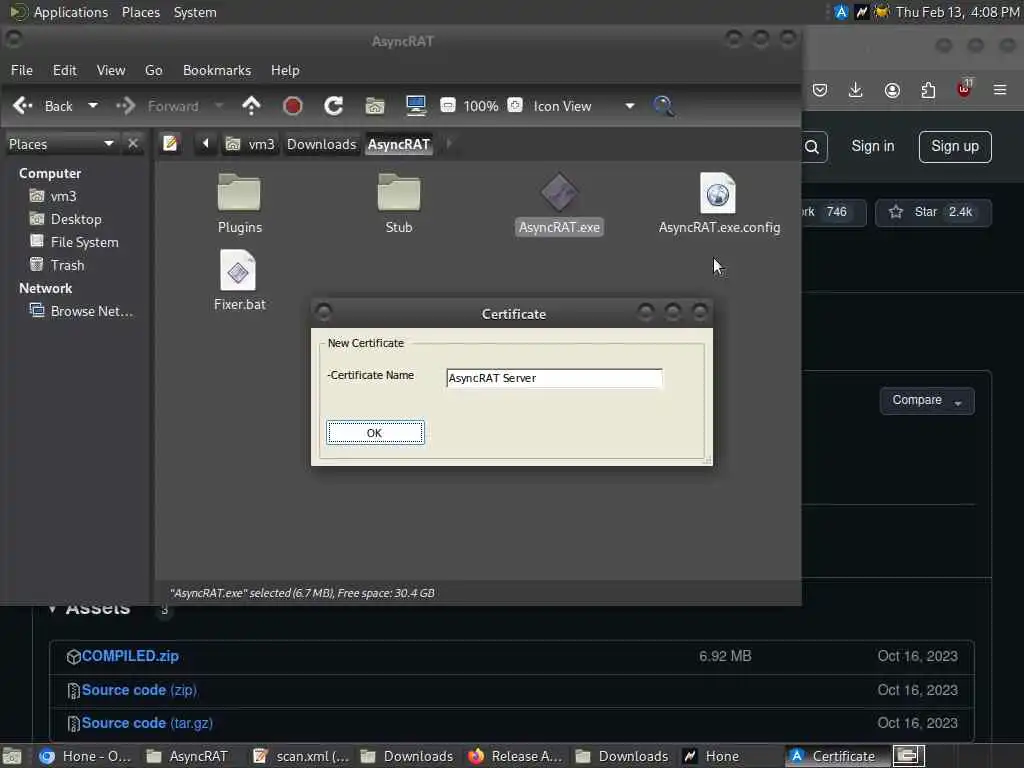Close the Places sidebar pane

(133, 144)
